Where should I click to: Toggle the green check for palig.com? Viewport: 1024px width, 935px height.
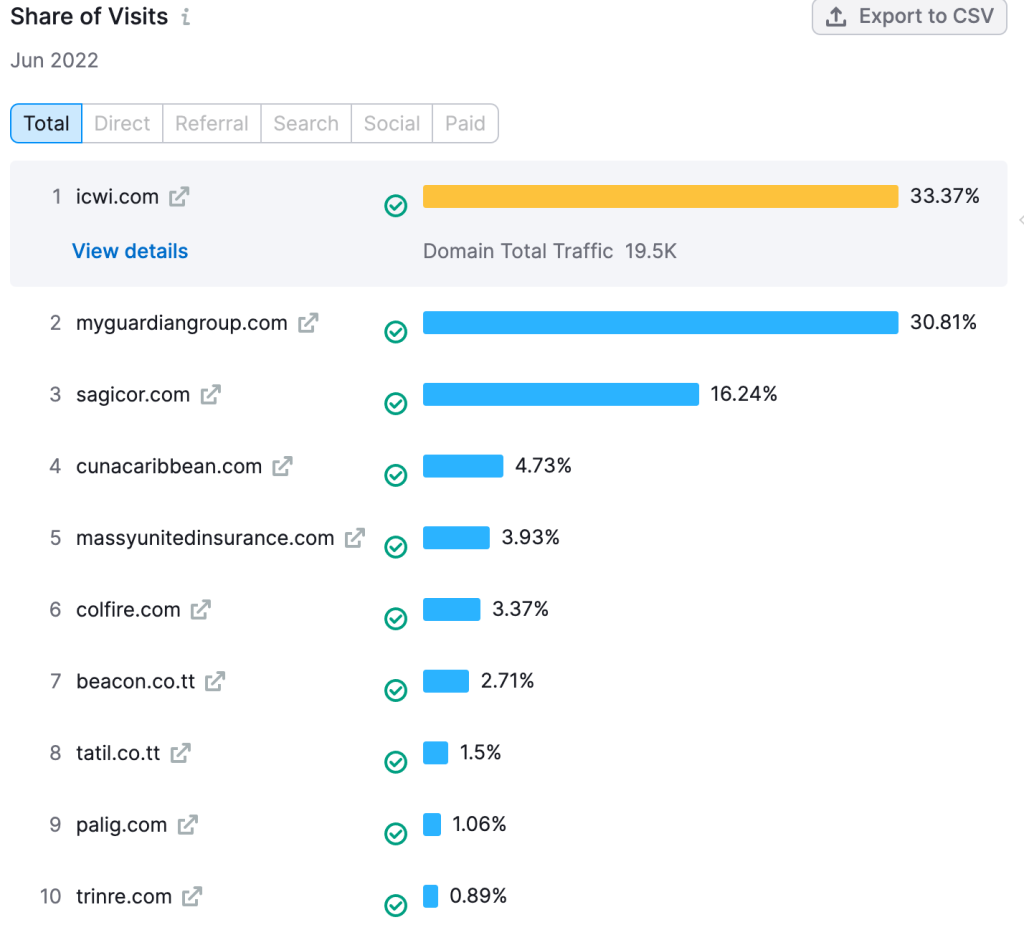click(396, 834)
